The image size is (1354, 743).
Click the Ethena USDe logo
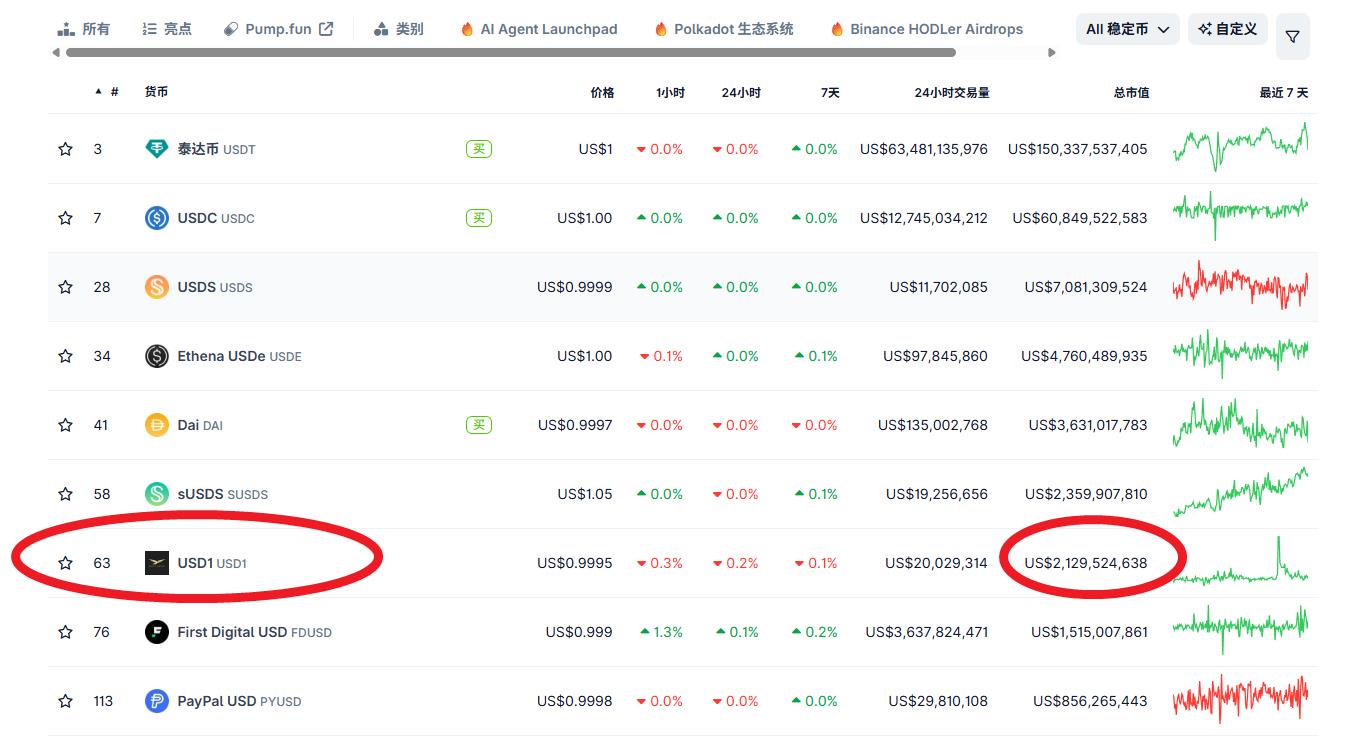157,356
